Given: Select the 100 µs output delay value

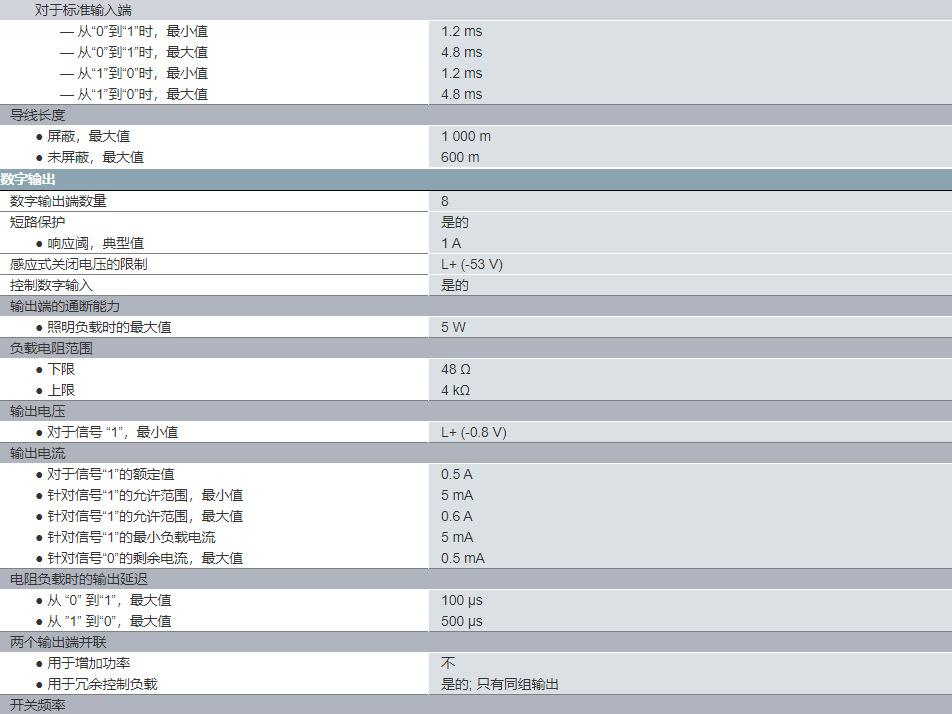Looking at the screenshot, I should pos(461,600).
